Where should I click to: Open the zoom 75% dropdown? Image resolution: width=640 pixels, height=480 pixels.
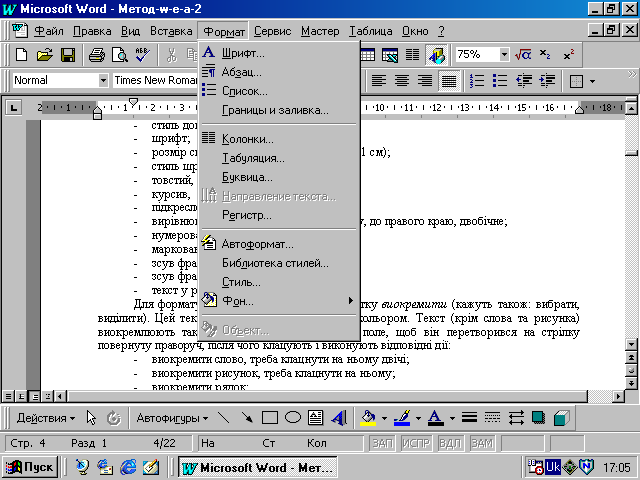[x=504, y=54]
